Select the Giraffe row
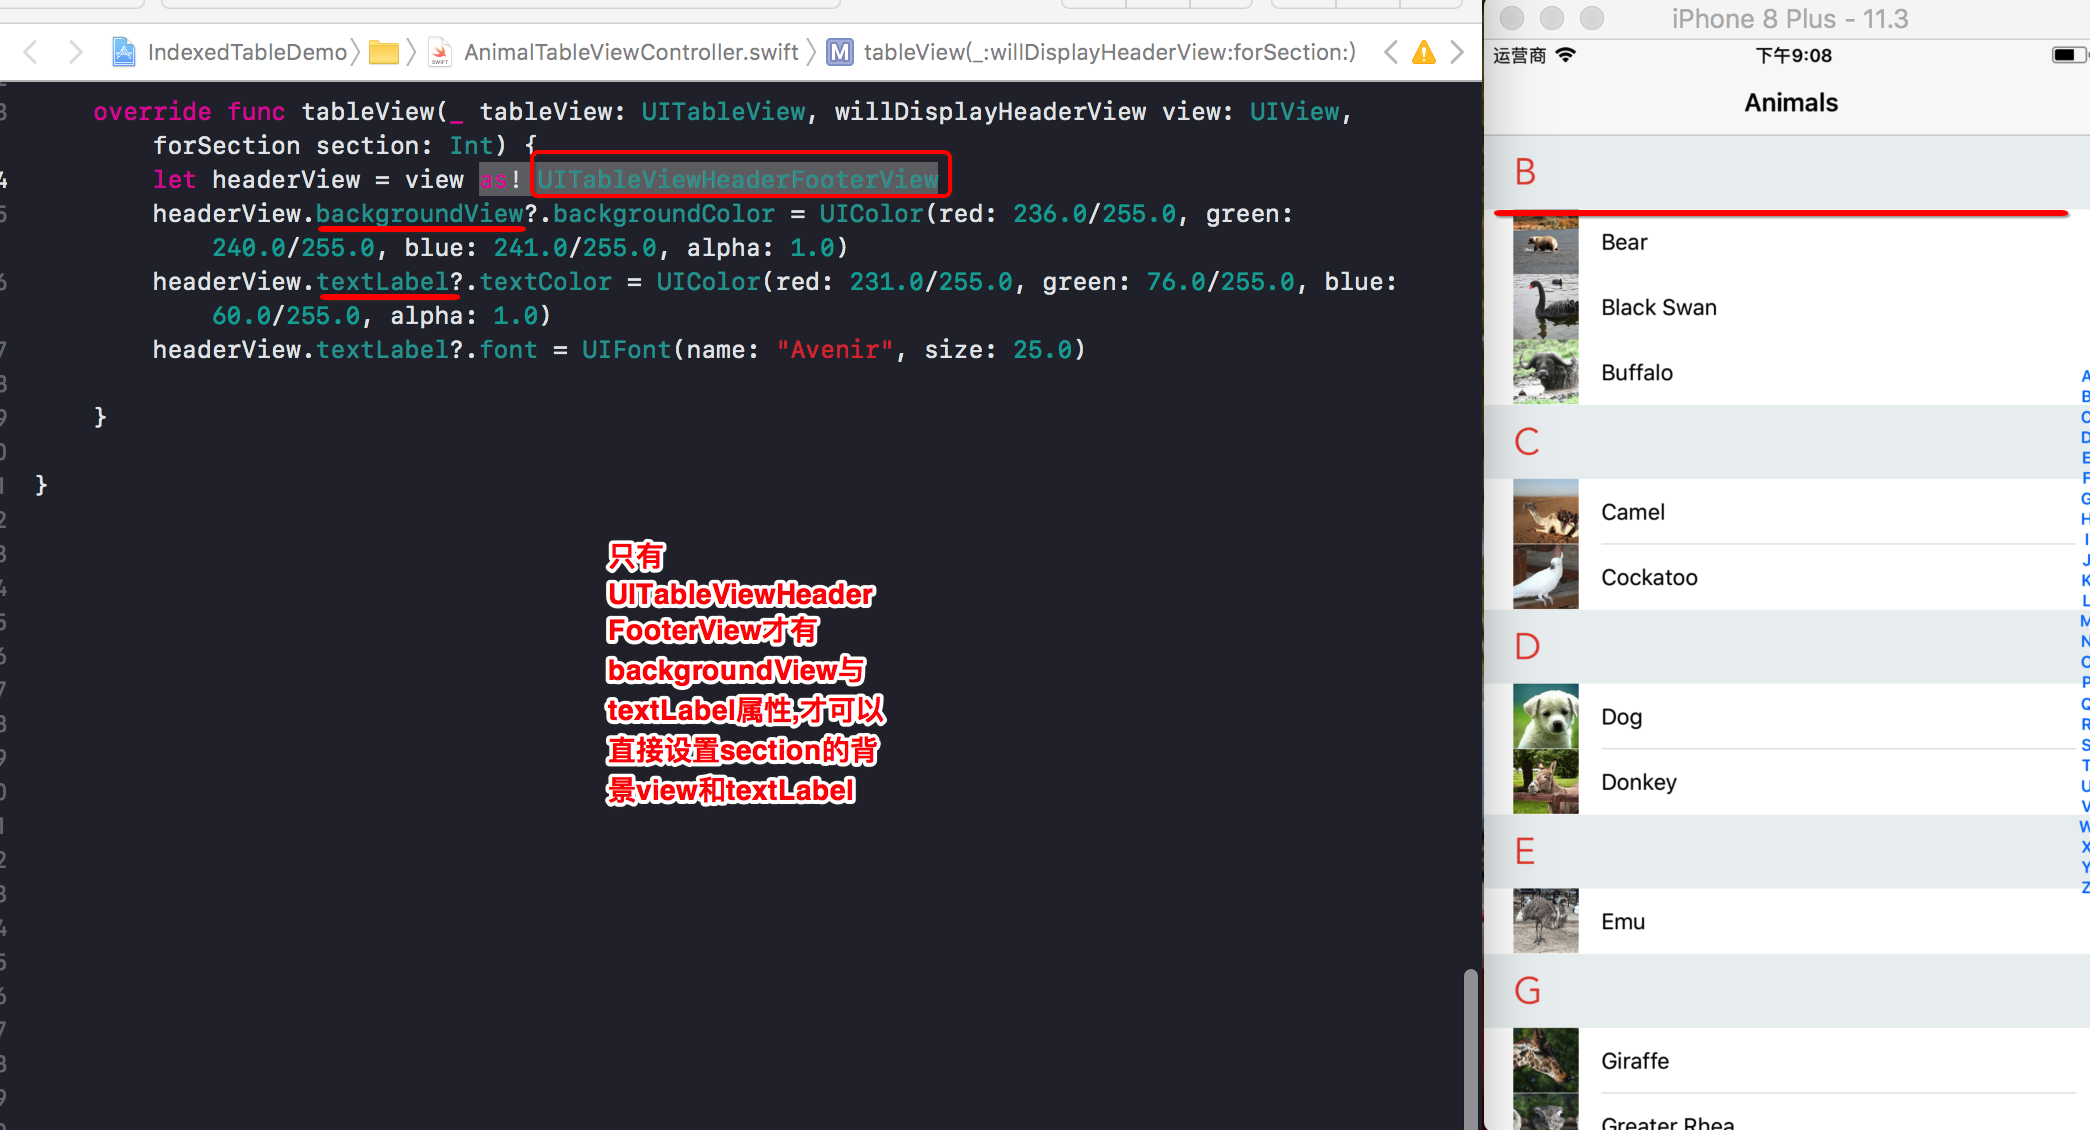Screen dimensions: 2090x1130 pyautogui.click(x=1786, y=1061)
